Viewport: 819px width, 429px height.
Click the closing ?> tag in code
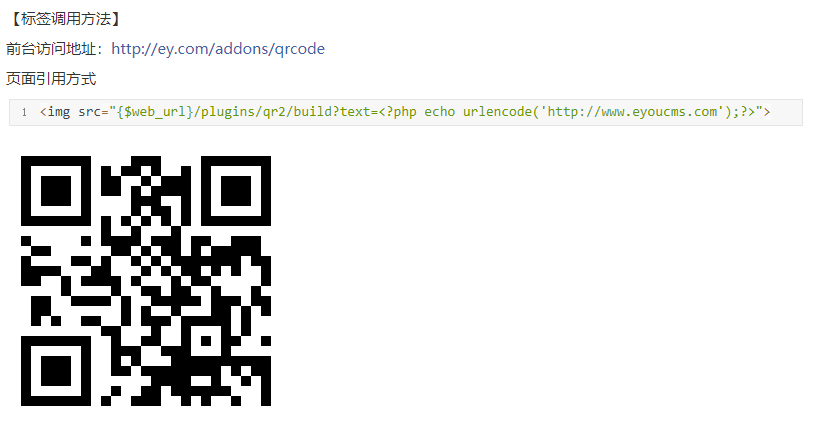tap(747, 112)
